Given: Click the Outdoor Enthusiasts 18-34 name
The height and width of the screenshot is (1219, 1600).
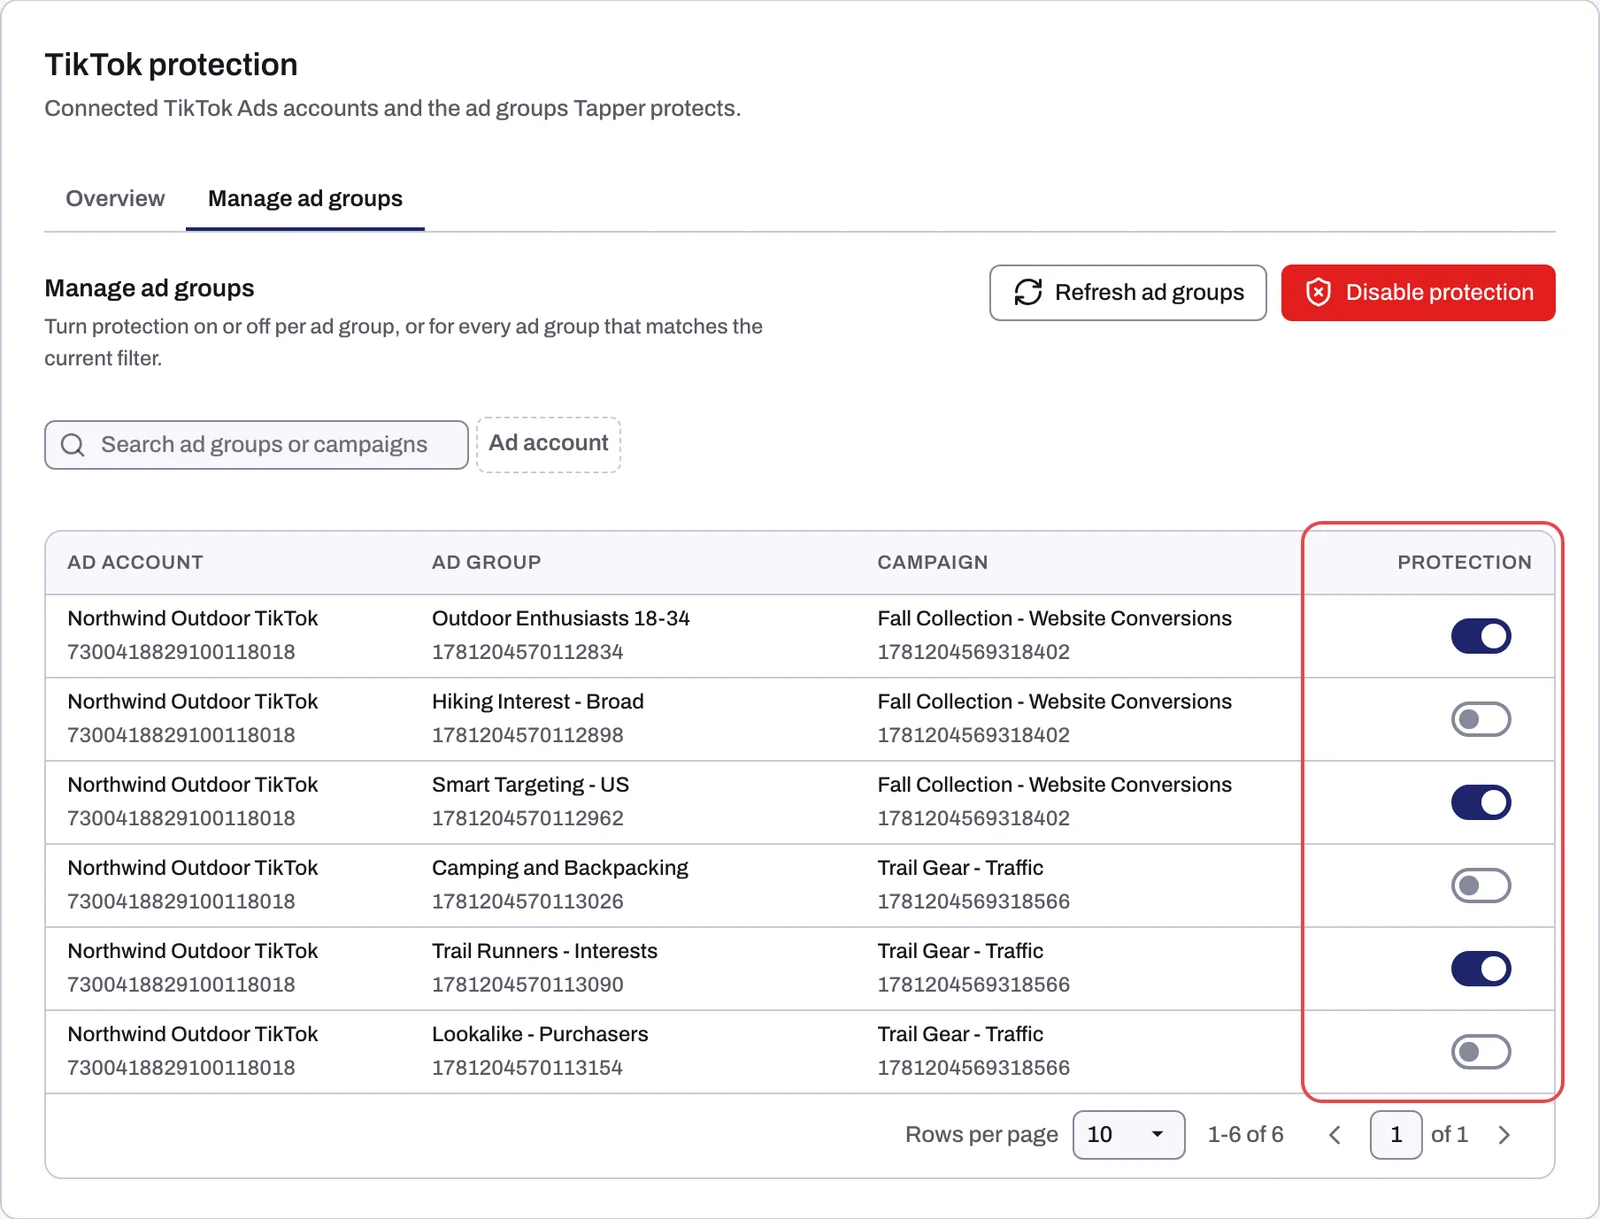Looking at the screenshot, I should click(561, 619).
